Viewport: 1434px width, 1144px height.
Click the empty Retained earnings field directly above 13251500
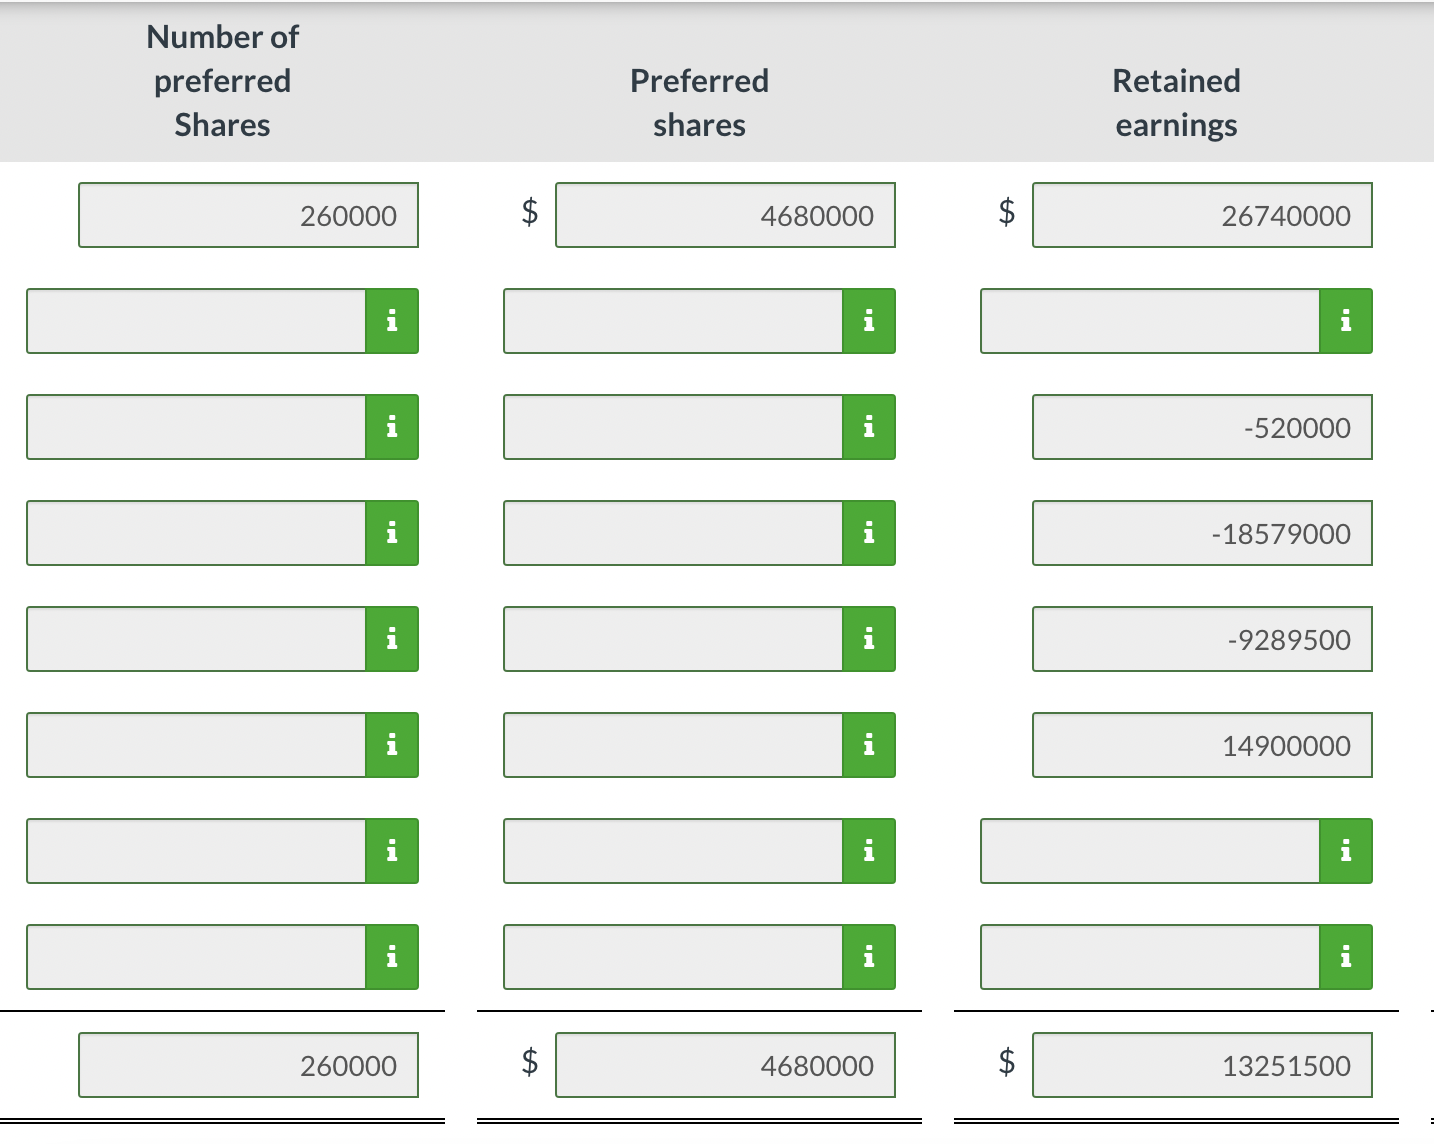(x=1150, y=957)
